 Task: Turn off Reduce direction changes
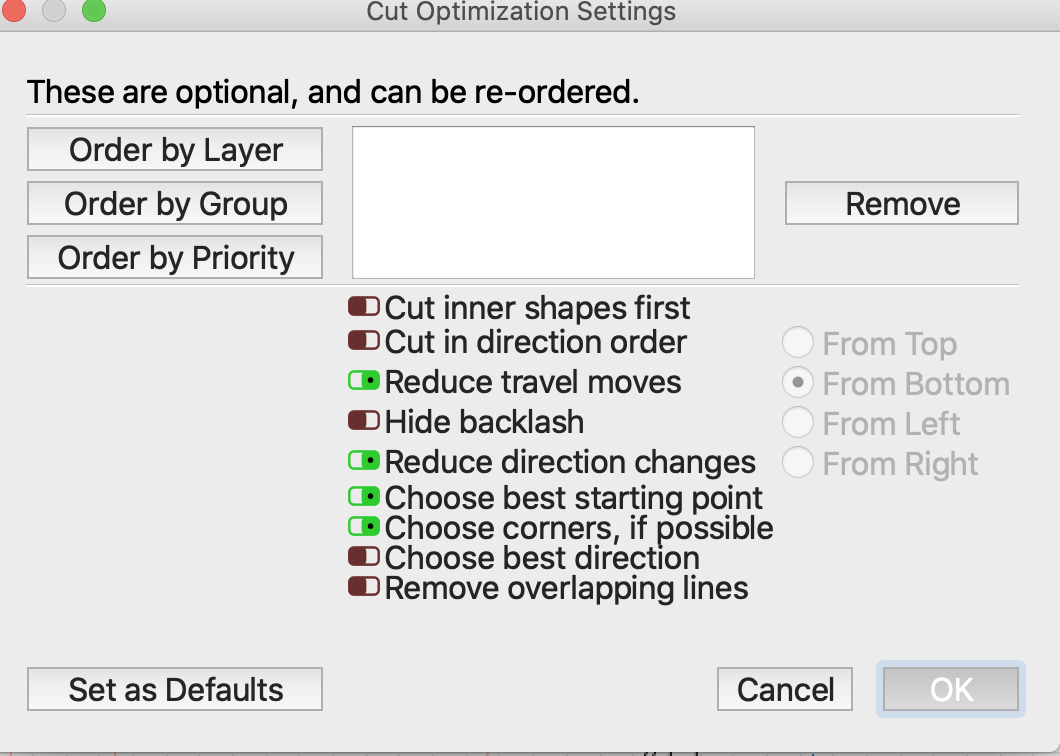point(364,460)
